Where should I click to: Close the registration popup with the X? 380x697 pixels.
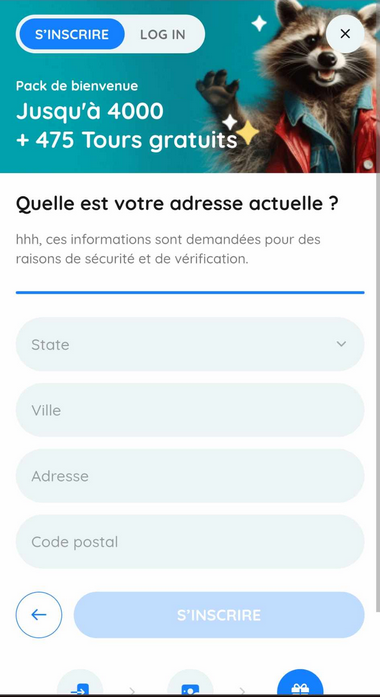[x=345, y=34]
